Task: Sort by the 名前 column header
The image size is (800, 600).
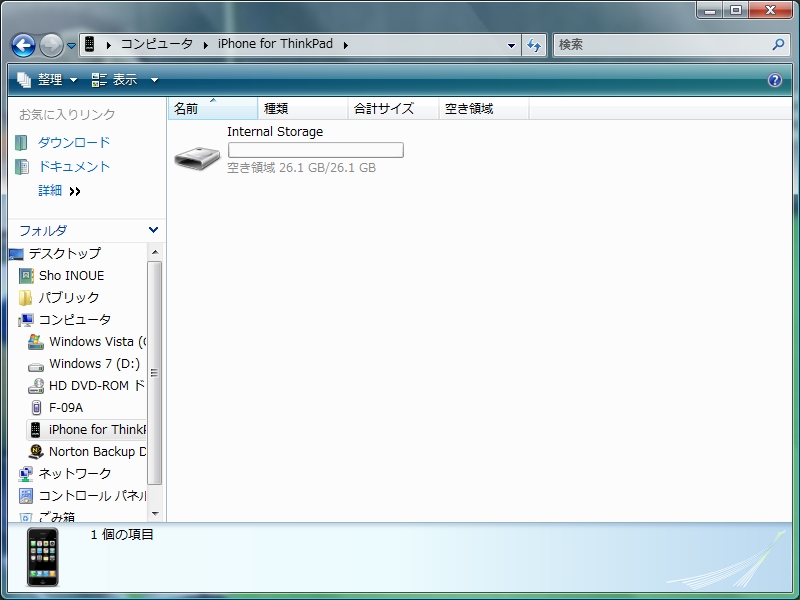Action: [x=213, y=109]
